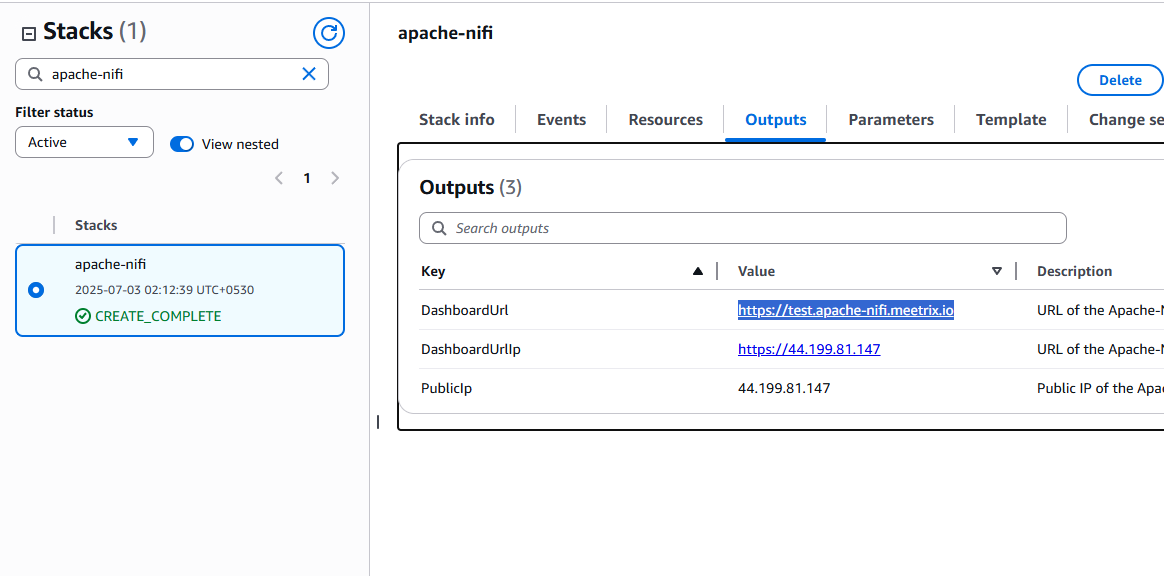The height and width of the screenshot is (576, 1164).
Task: Focus the stacks search field
Action: pyautogui.click(x=171, y=74)
